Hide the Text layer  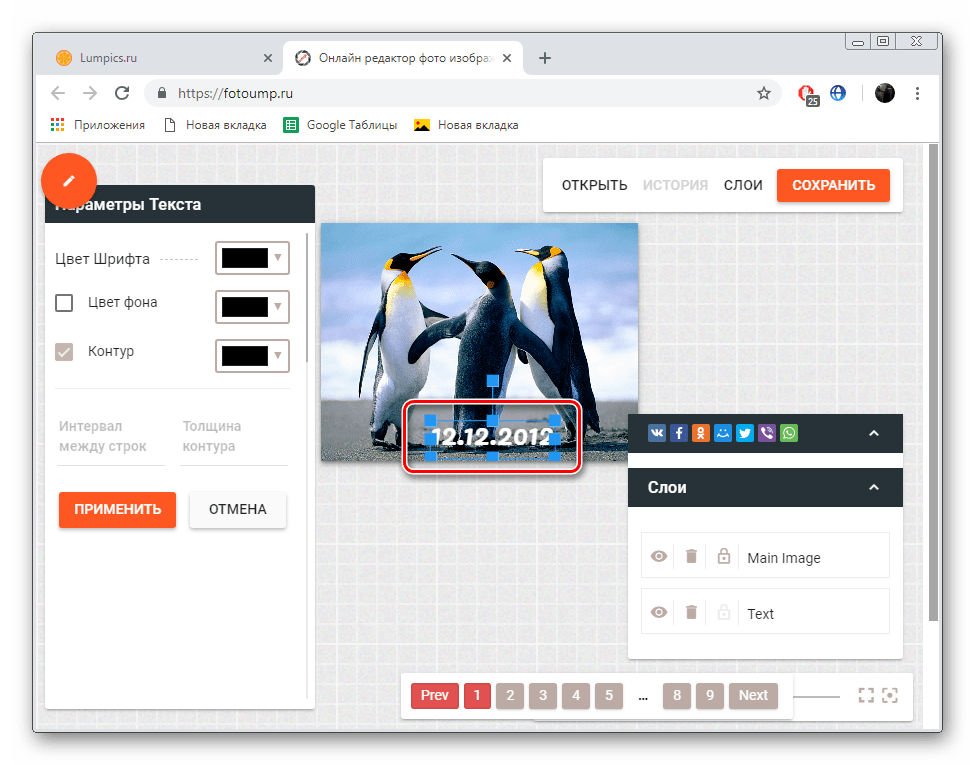pos(659,612)
